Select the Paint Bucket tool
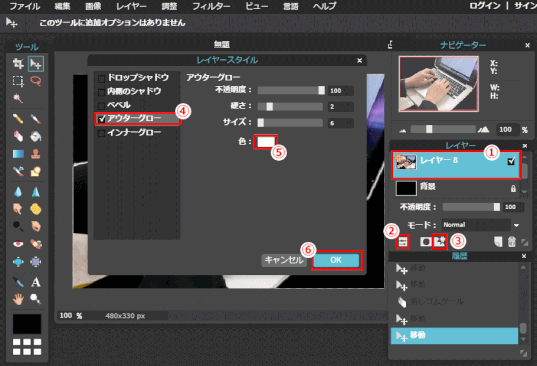 pos(36,137)
